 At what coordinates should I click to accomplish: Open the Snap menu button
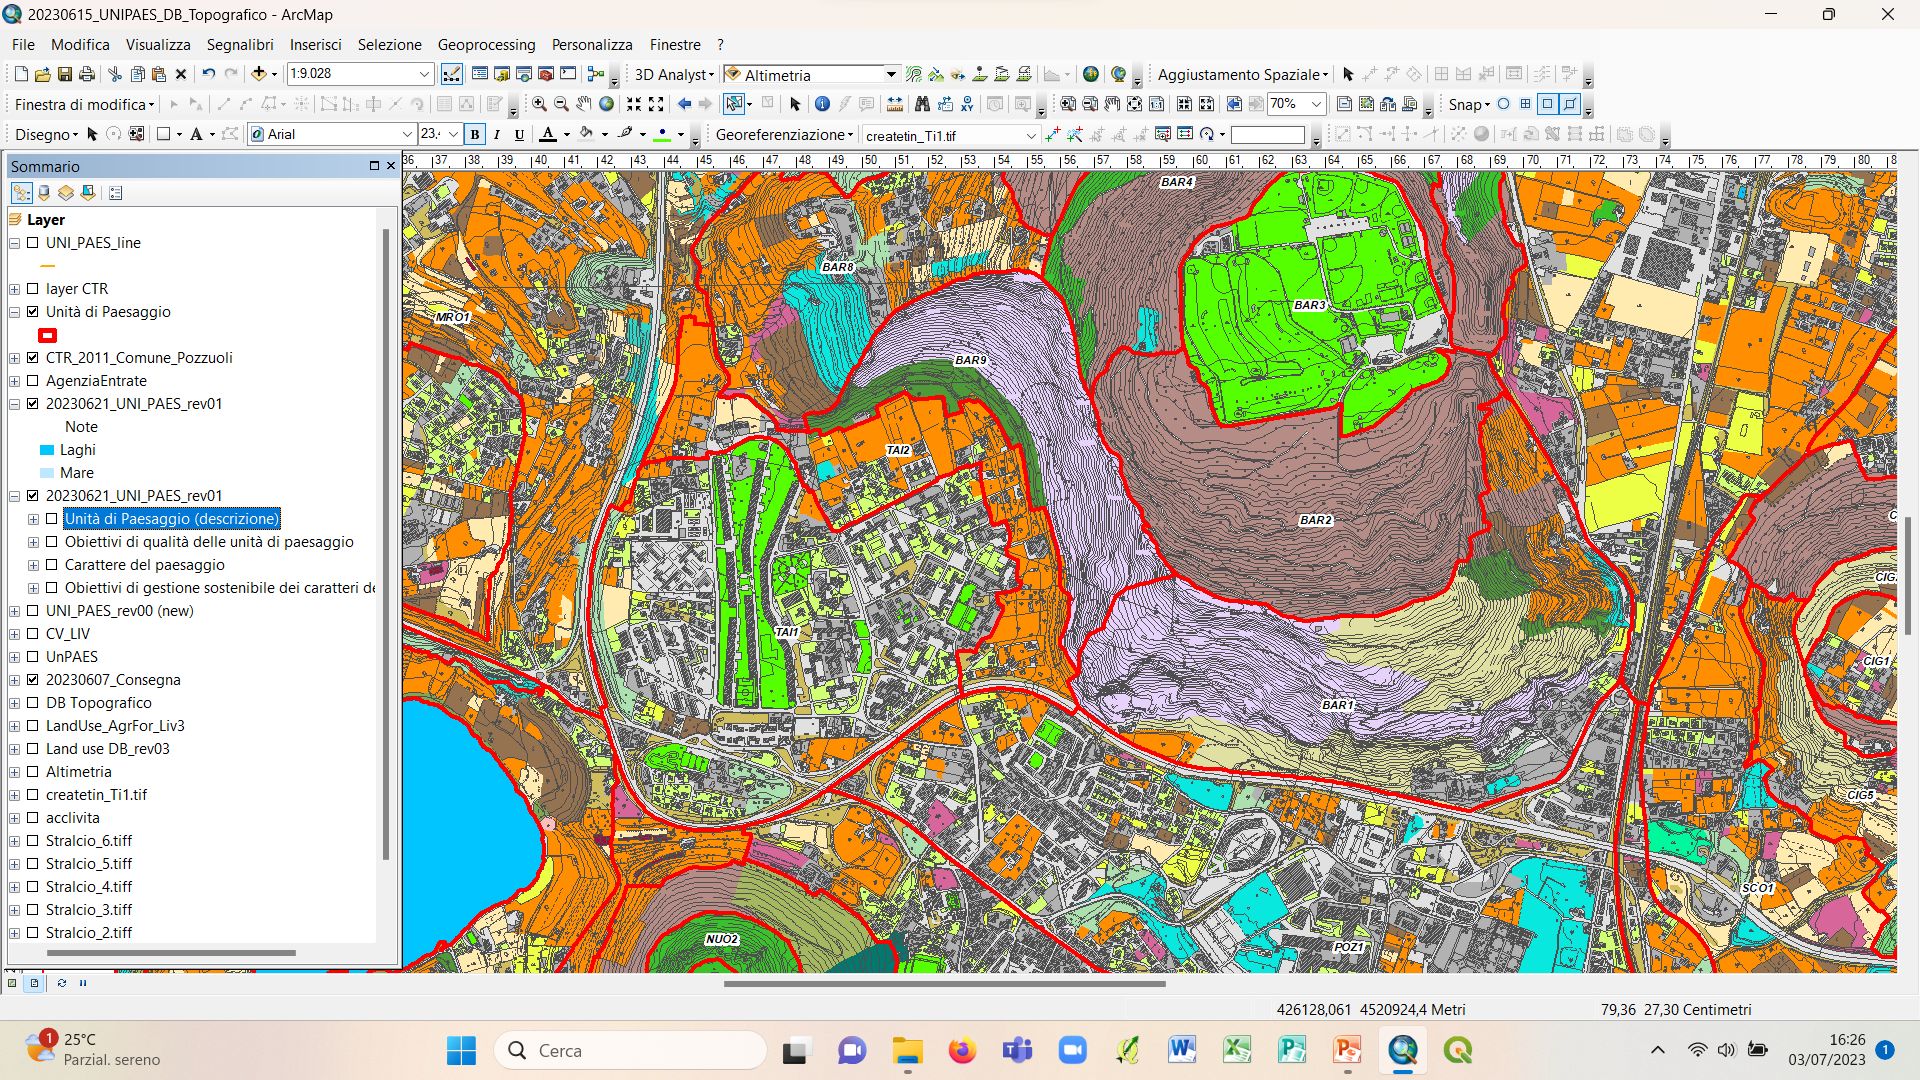(x=1469, y=104)
